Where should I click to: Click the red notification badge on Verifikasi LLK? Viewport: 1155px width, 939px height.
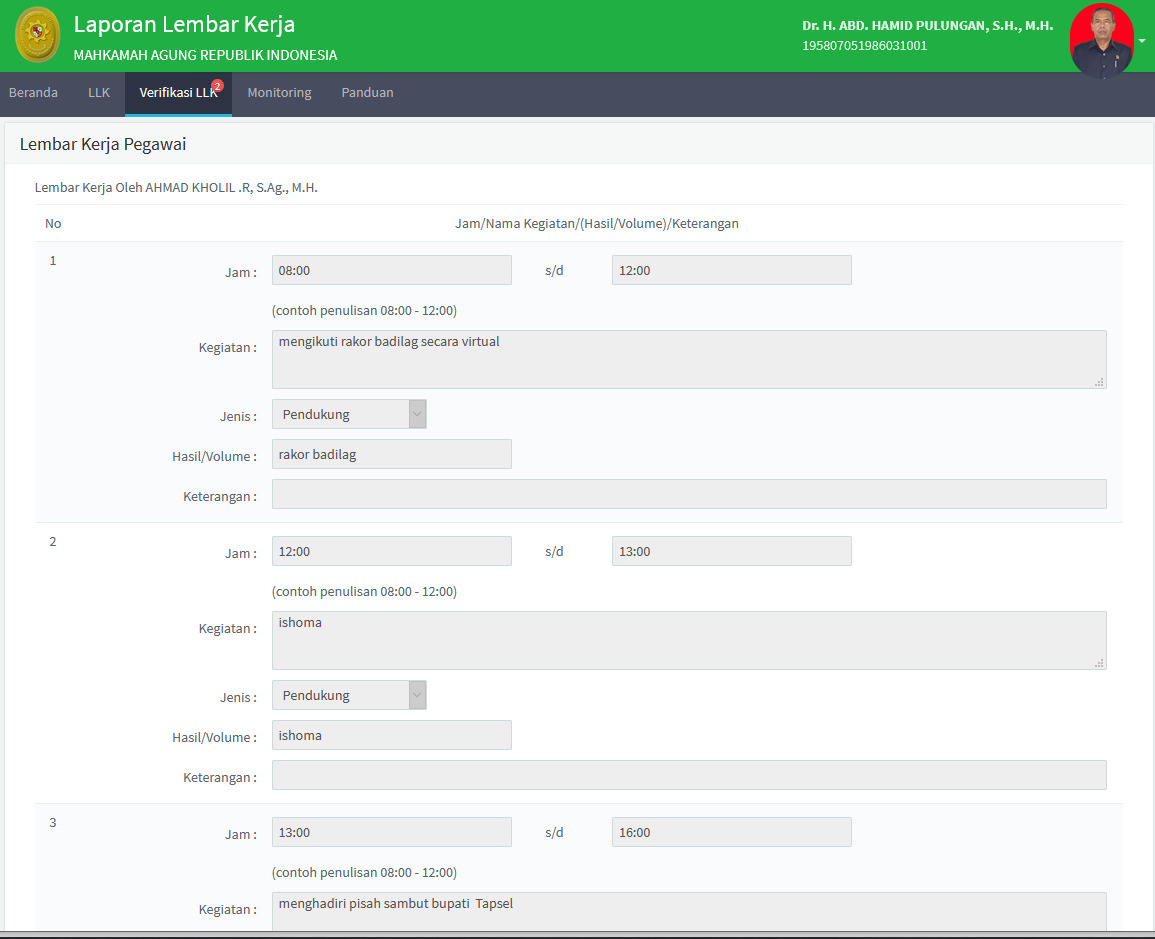217,86
